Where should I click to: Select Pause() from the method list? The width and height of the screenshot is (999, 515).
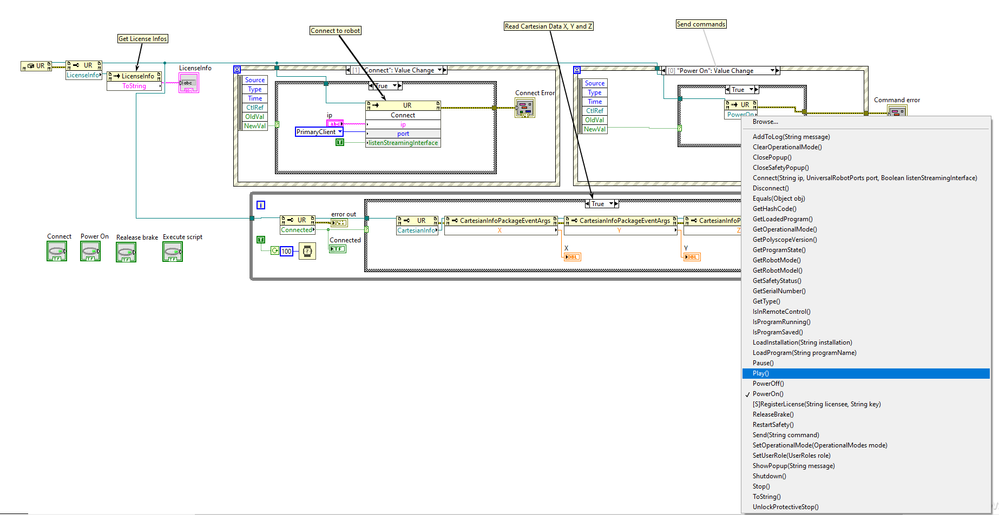(866, 363)
